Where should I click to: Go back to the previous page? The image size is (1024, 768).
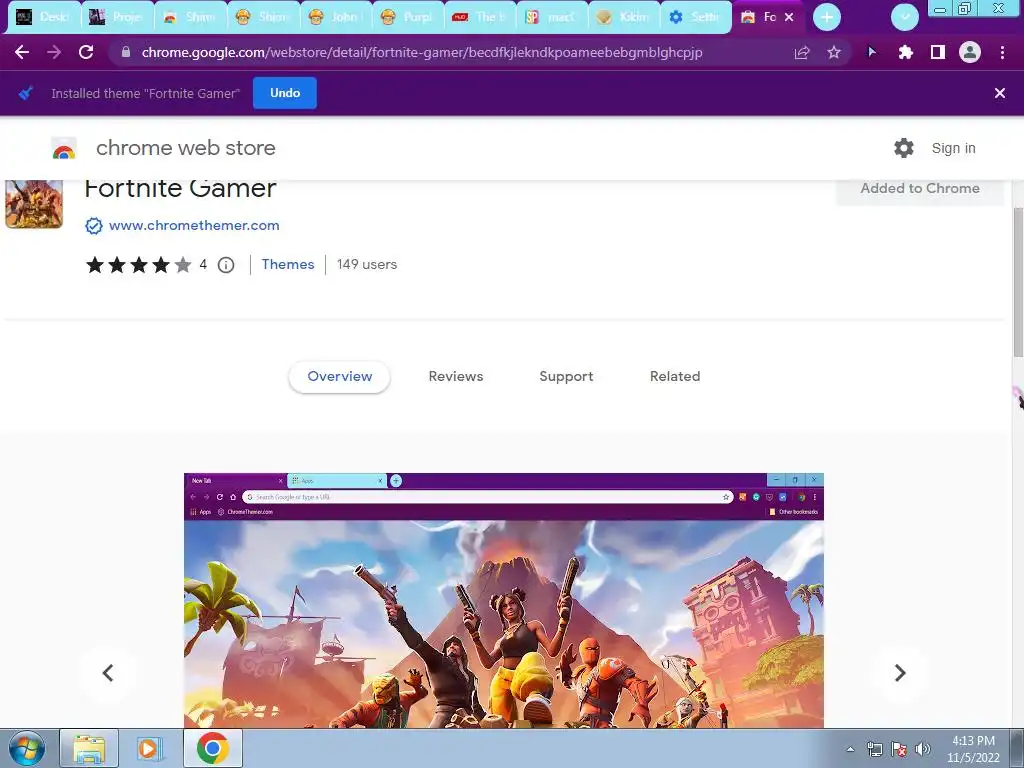click(x=22, y=52)
